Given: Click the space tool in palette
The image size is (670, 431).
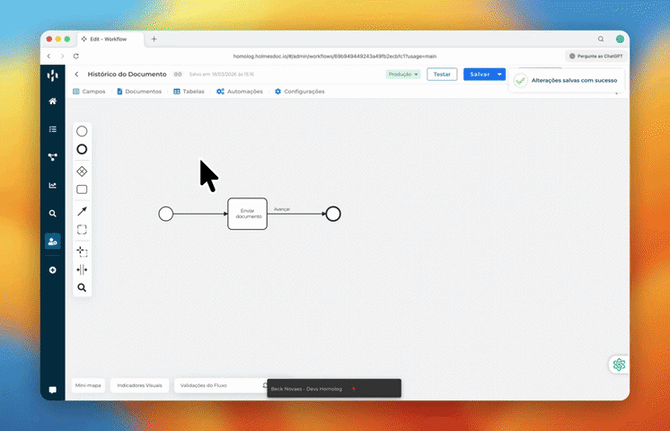Looking at the screenshot, I should coord(82,269).
